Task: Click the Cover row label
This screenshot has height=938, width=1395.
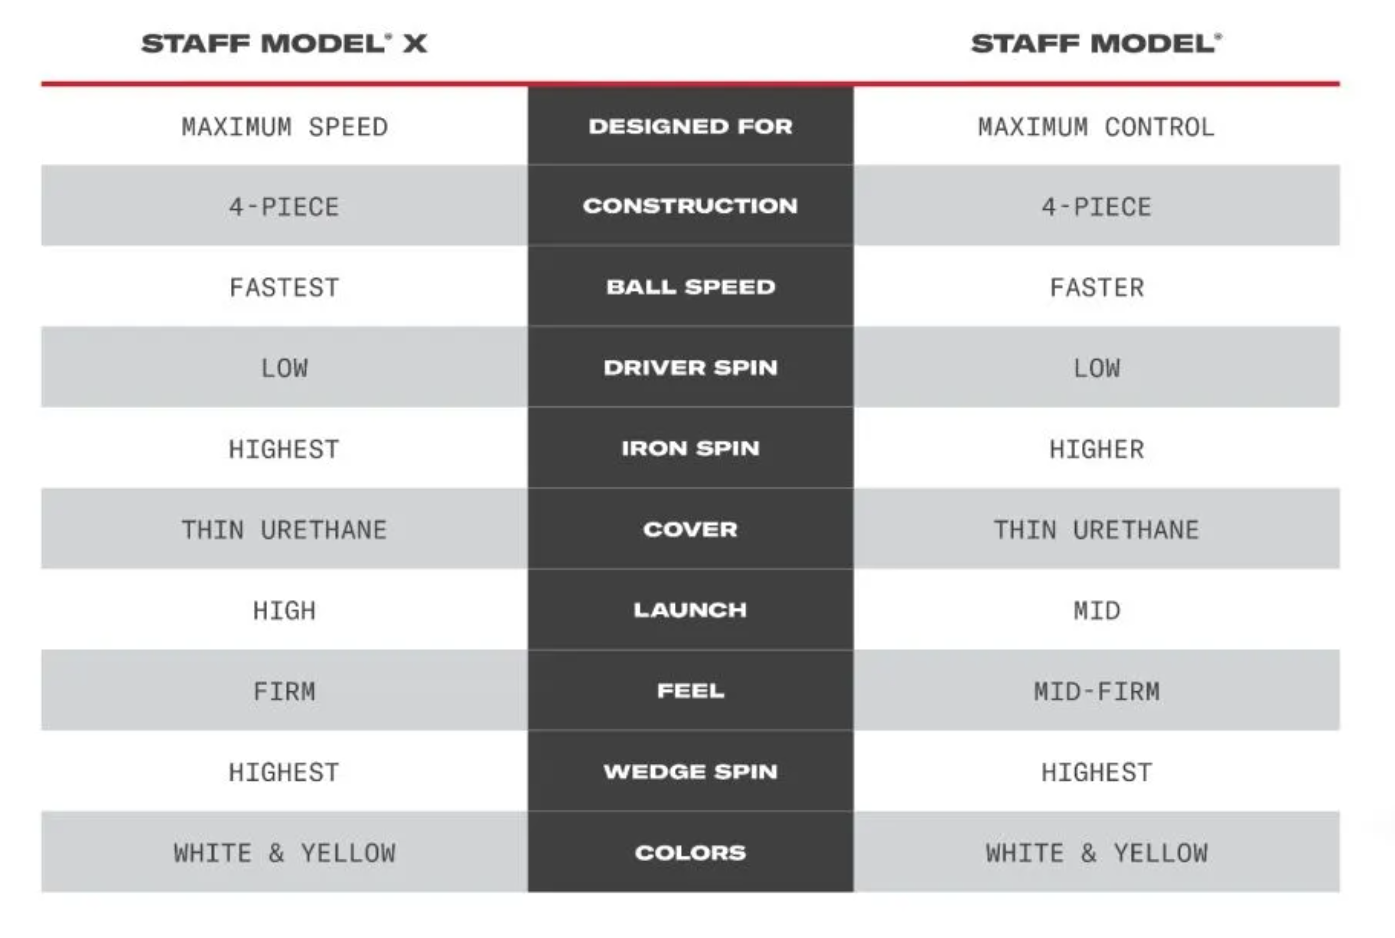Action: click(690, 530)
